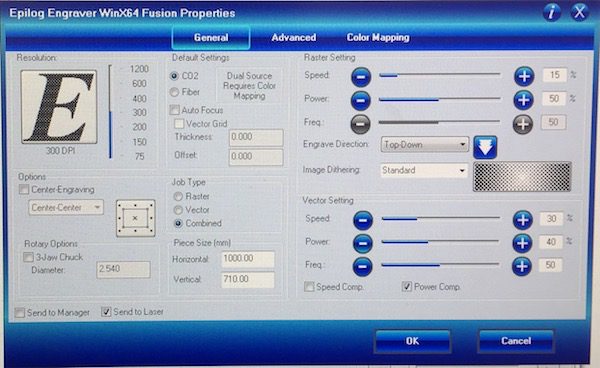Click the Diameter input field

point(123,269)
